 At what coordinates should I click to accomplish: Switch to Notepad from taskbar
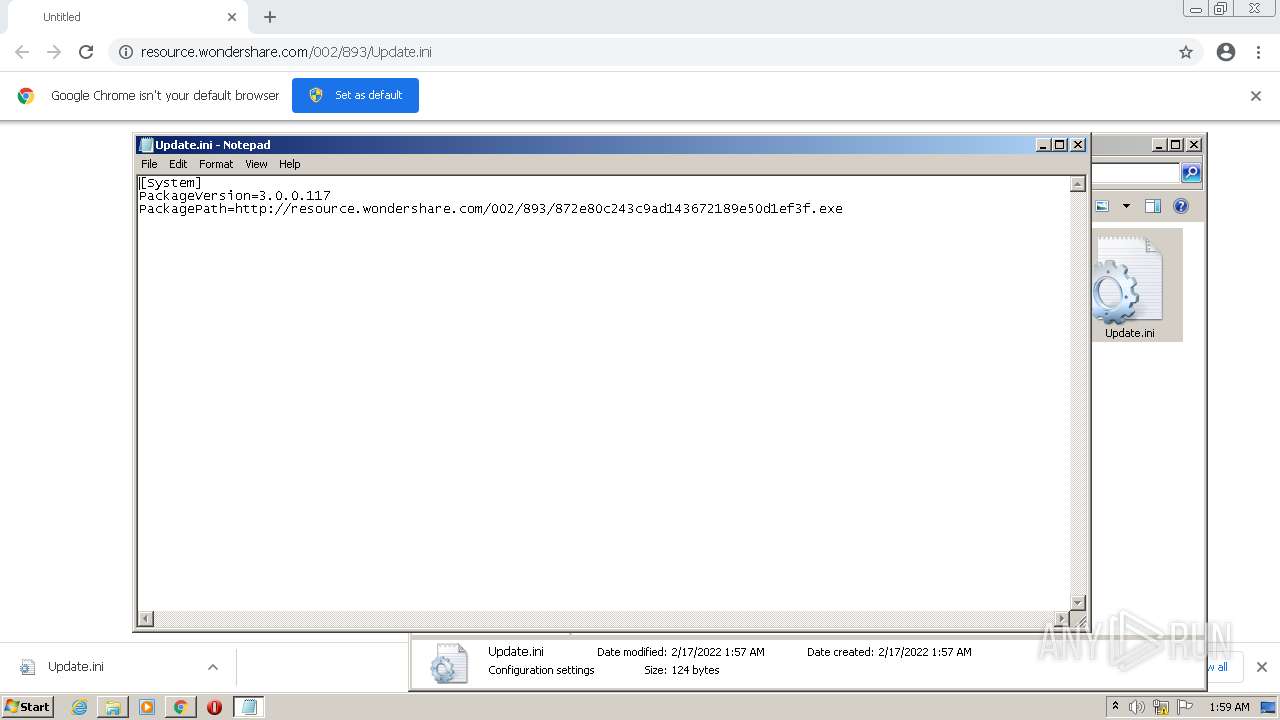click(x=249, y=707)
